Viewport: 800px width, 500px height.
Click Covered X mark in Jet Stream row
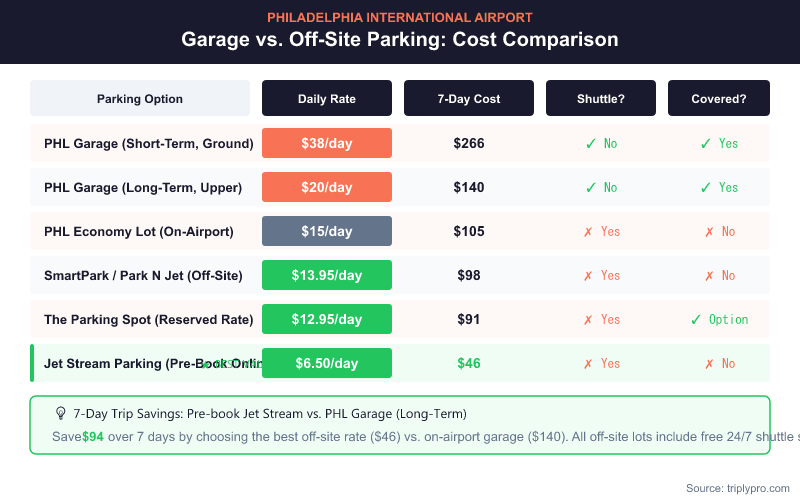(x=708, y=364)
